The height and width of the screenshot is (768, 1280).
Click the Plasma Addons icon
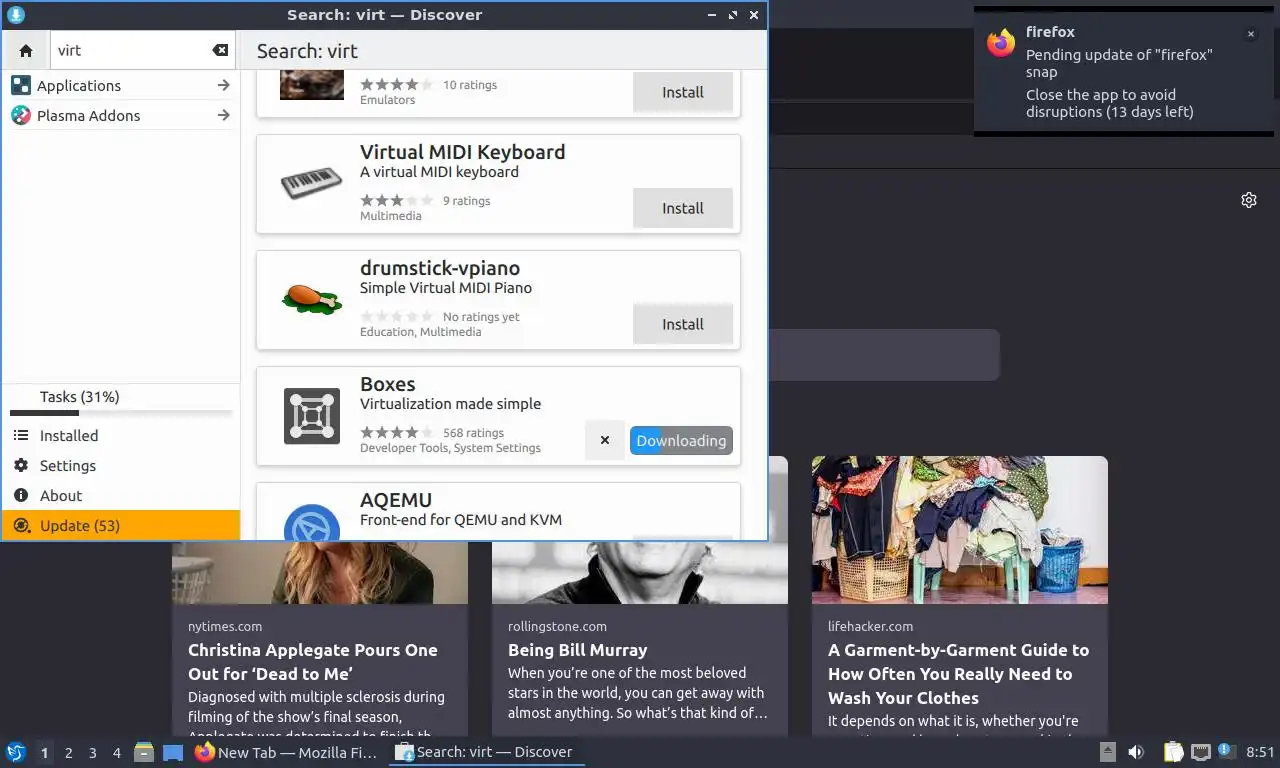(21, 116)
